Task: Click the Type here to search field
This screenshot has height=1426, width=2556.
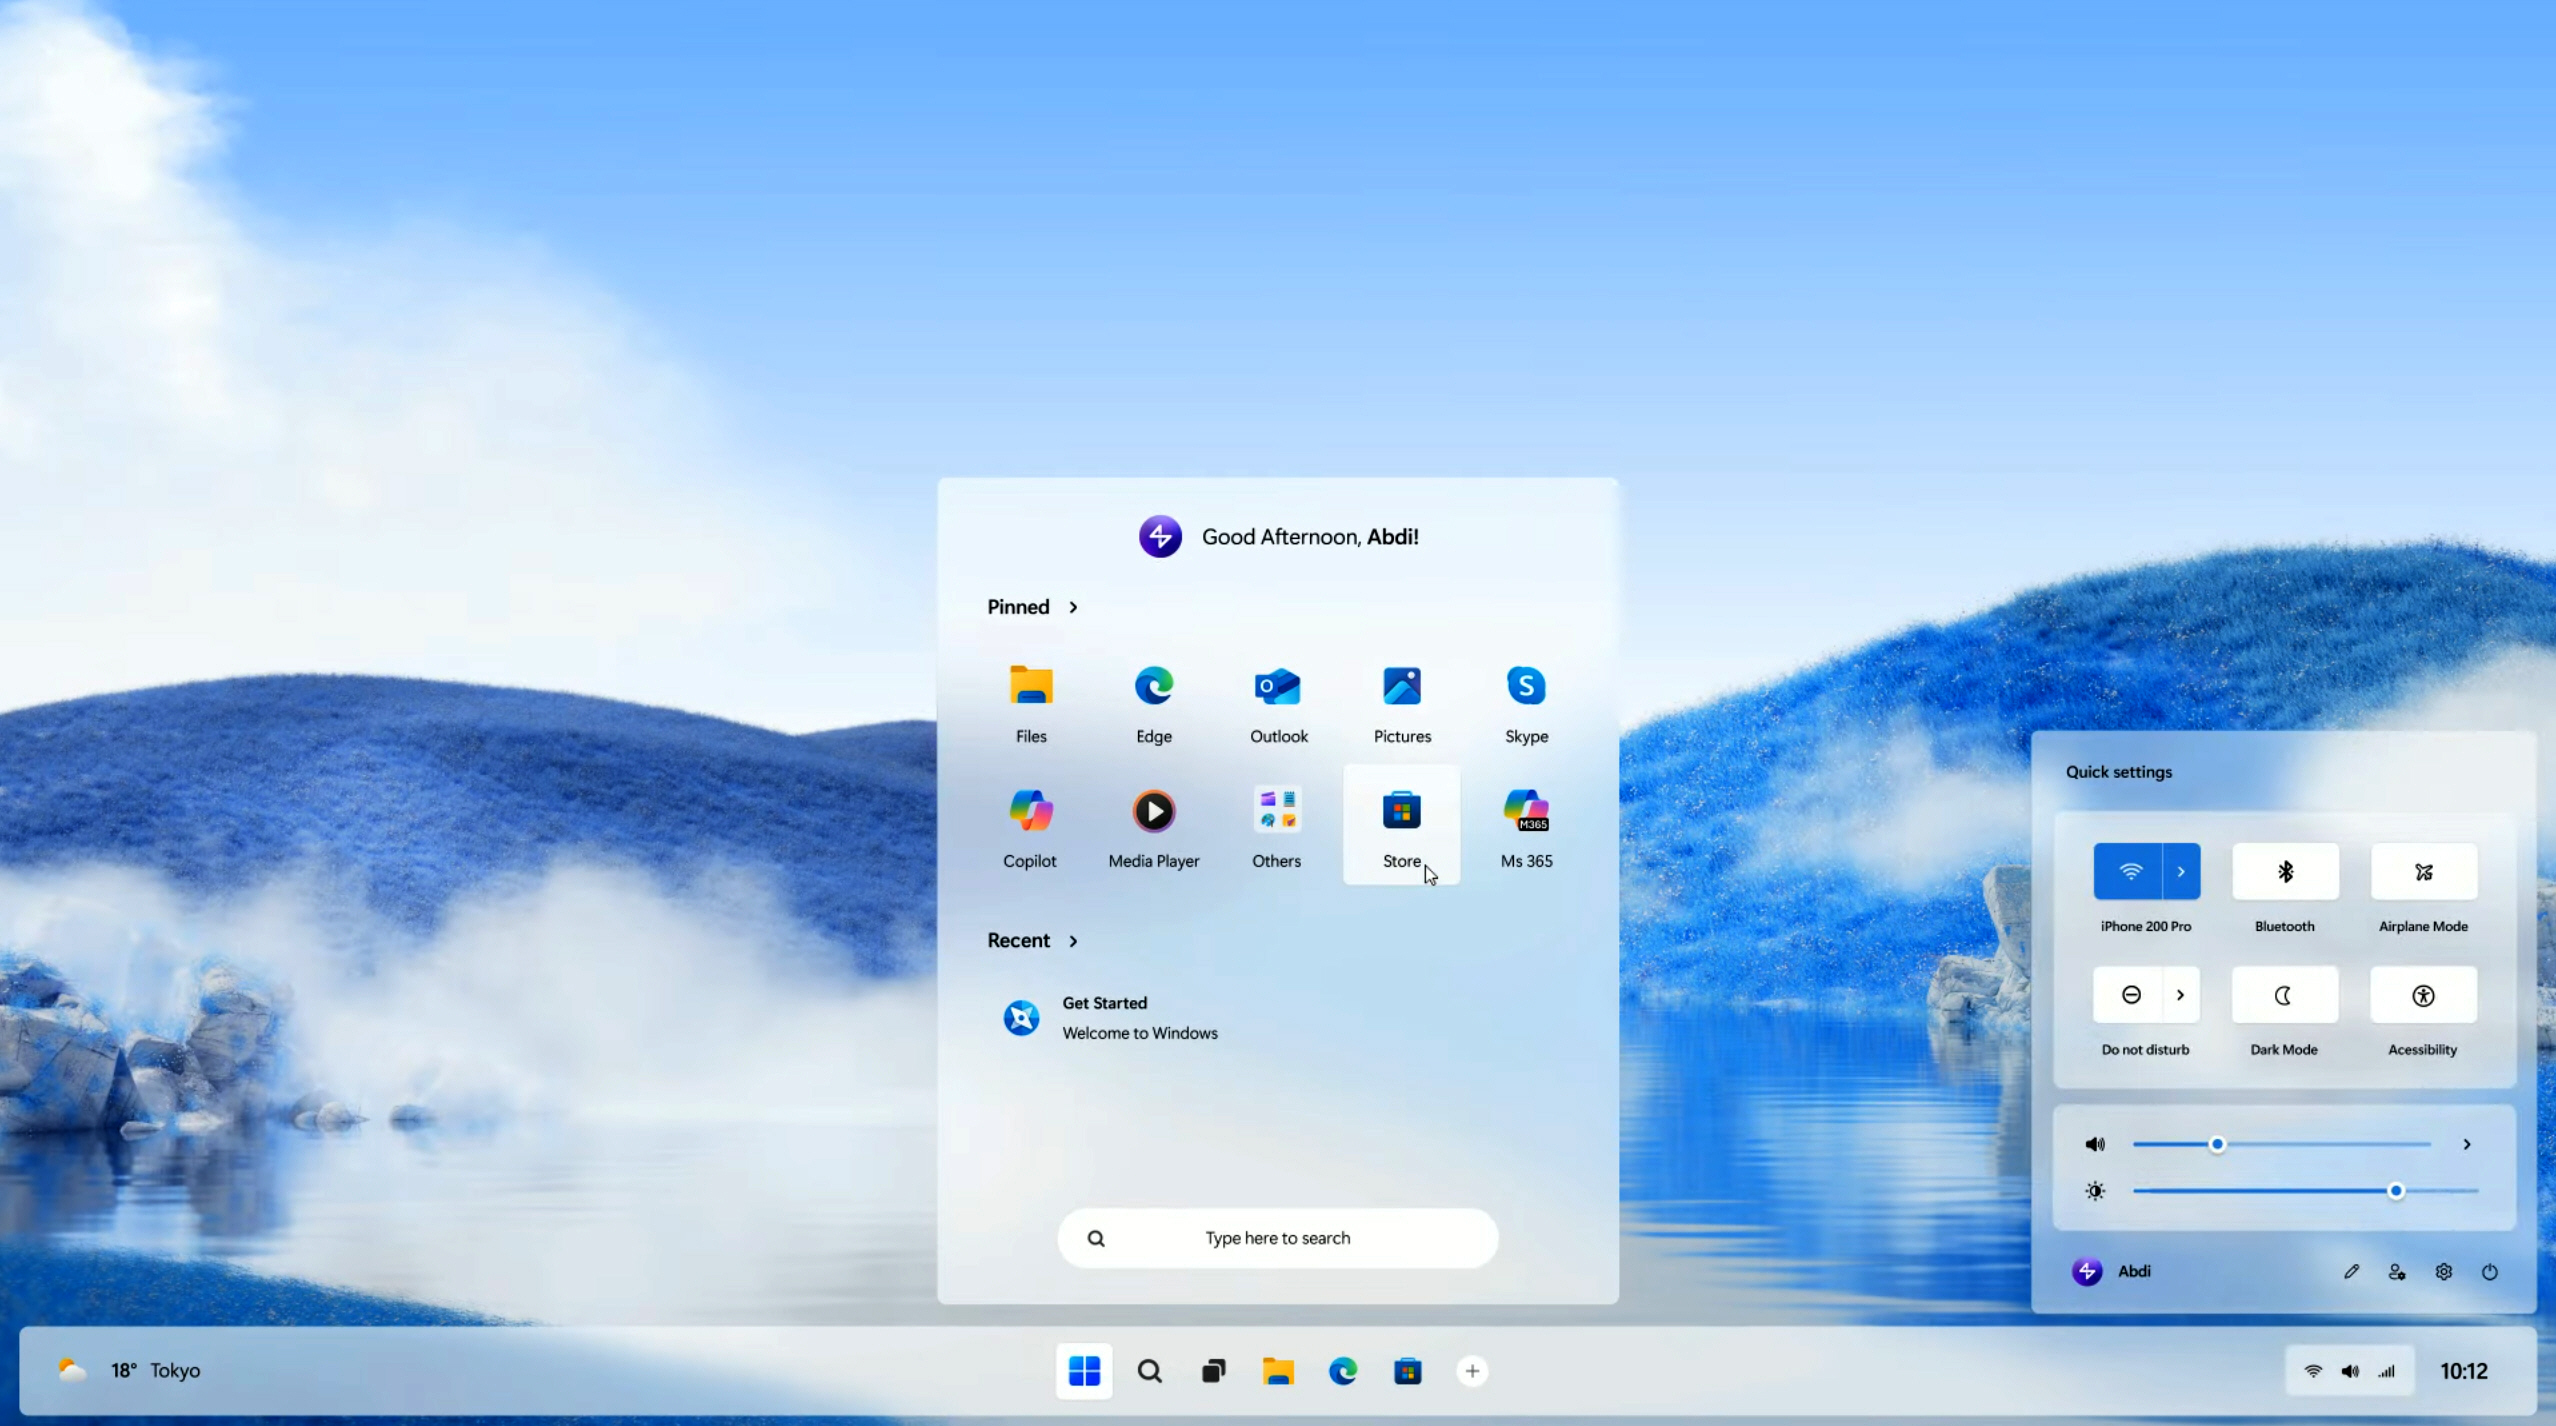Action: 1278,1238
